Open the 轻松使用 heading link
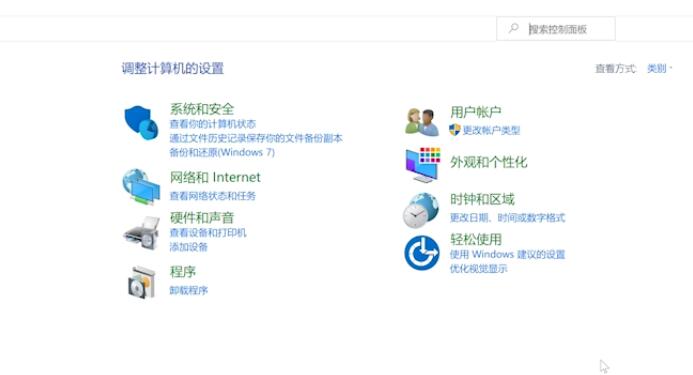693x375 pixels. coord(476,240)
